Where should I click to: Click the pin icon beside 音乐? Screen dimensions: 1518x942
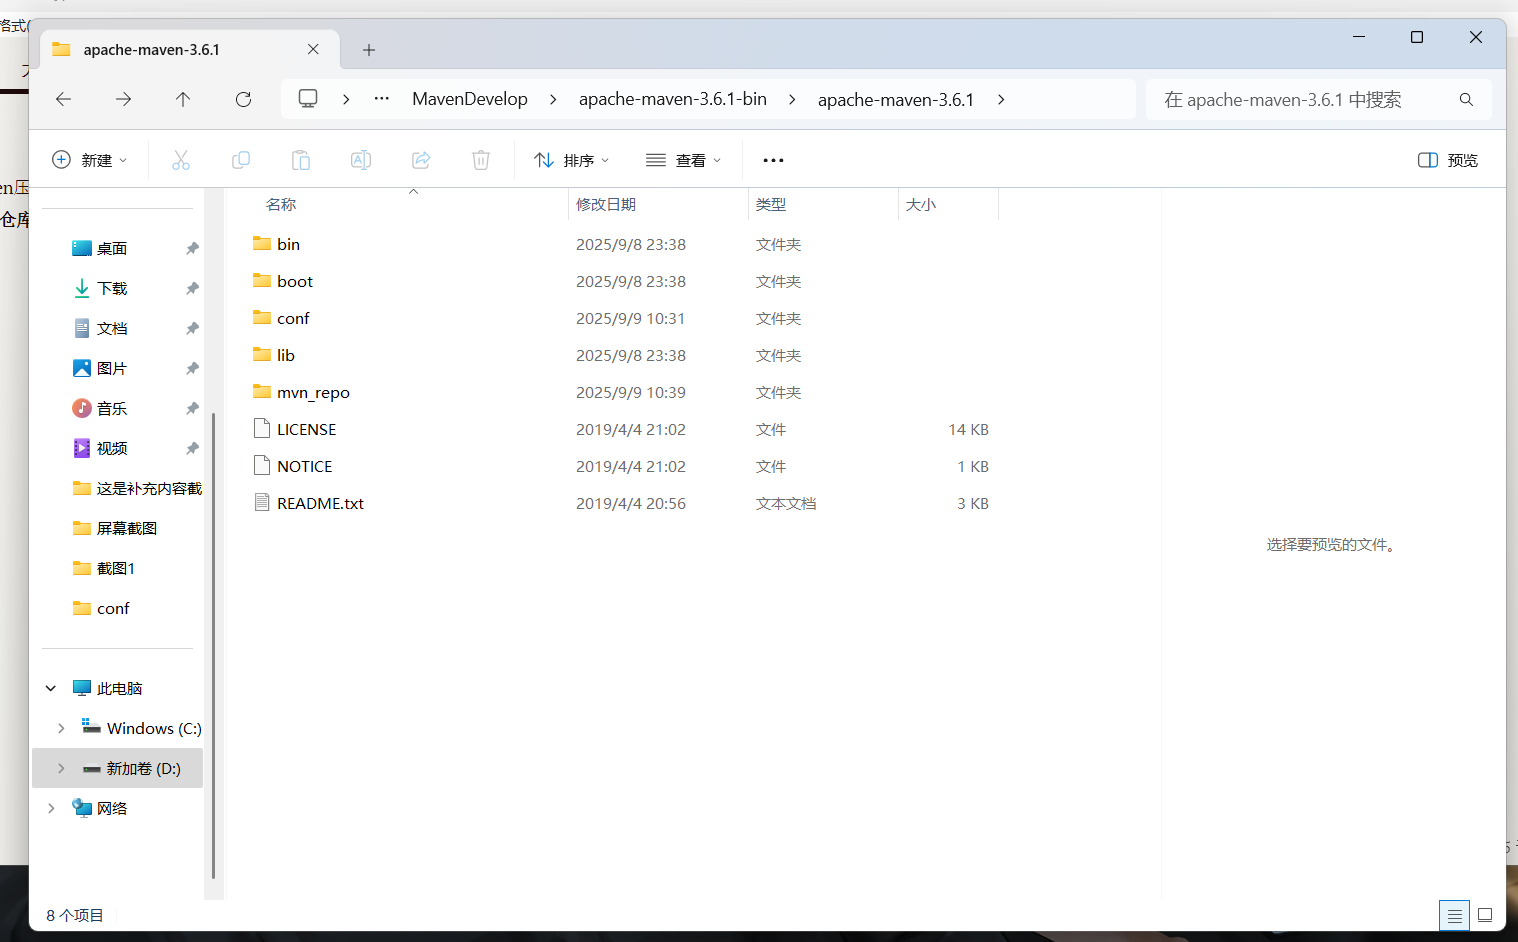point(192,408)
